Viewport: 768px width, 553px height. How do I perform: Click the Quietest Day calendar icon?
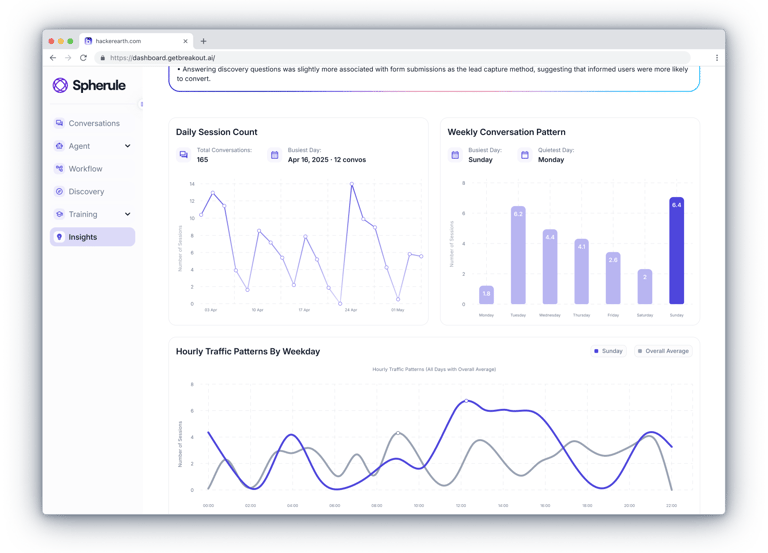[525, 155]
